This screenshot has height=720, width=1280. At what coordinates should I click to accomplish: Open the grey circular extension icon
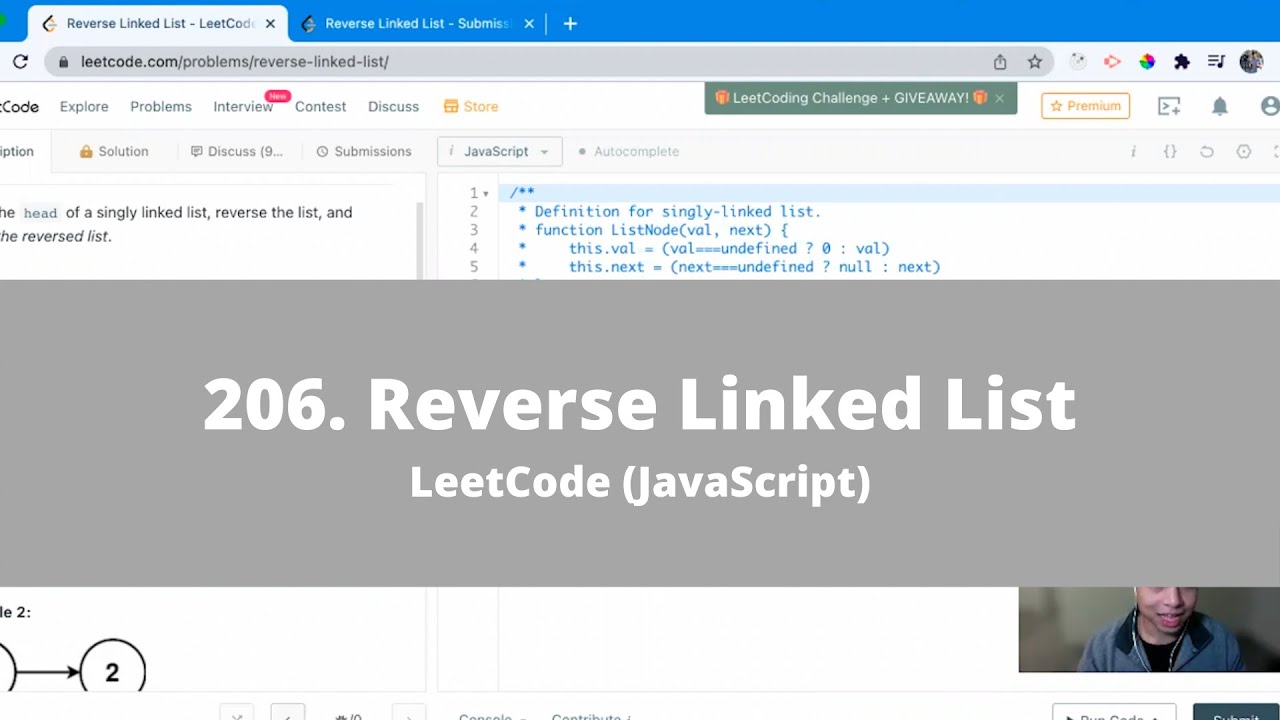tap(1077, 62)
